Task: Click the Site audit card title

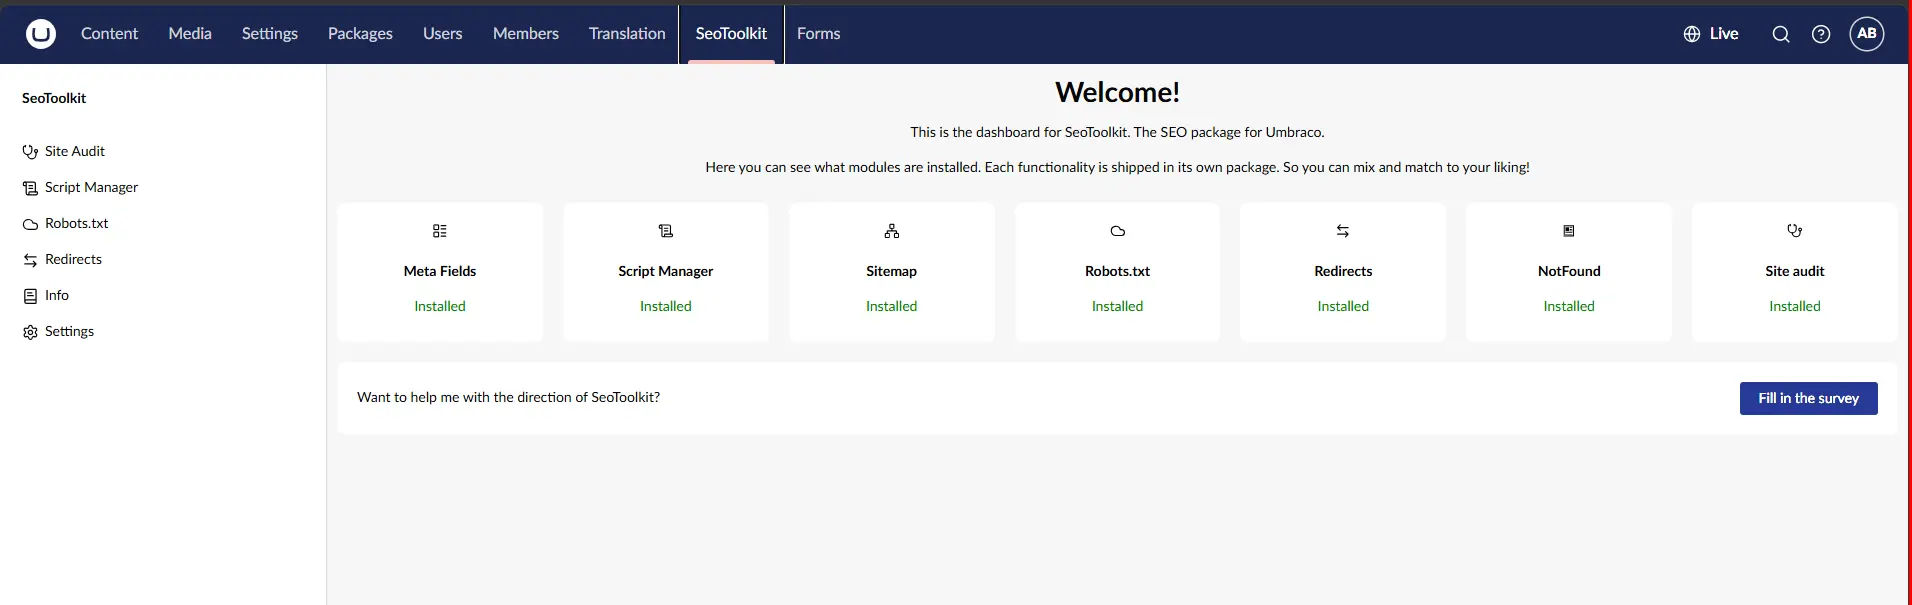Action: pyautogui.click(x=1795, y=271)
